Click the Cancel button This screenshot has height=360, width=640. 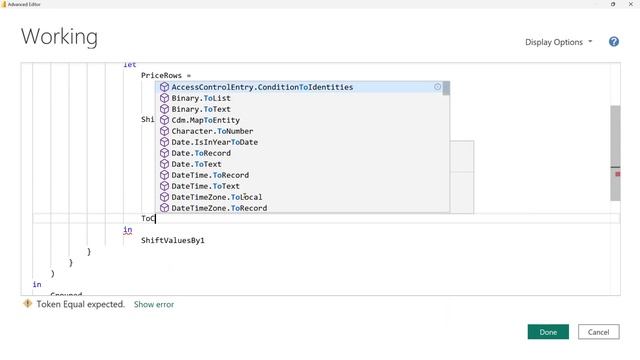pyautogui.click(x=598, y=332)
